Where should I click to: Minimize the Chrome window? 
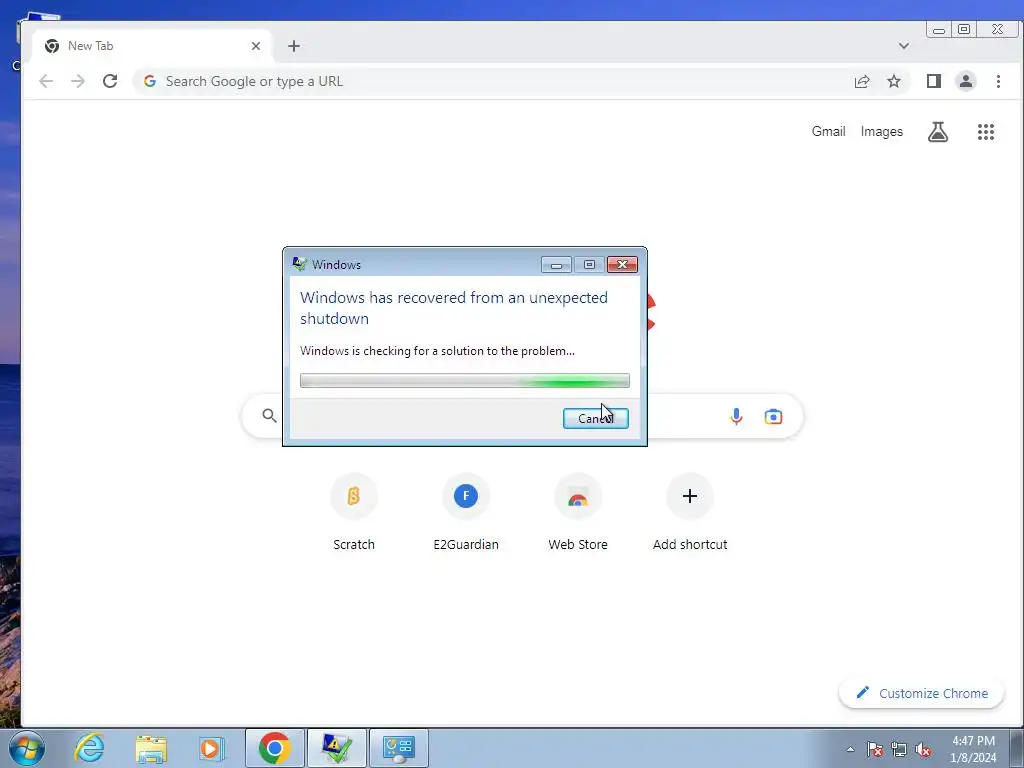click(x=938, y=29)
